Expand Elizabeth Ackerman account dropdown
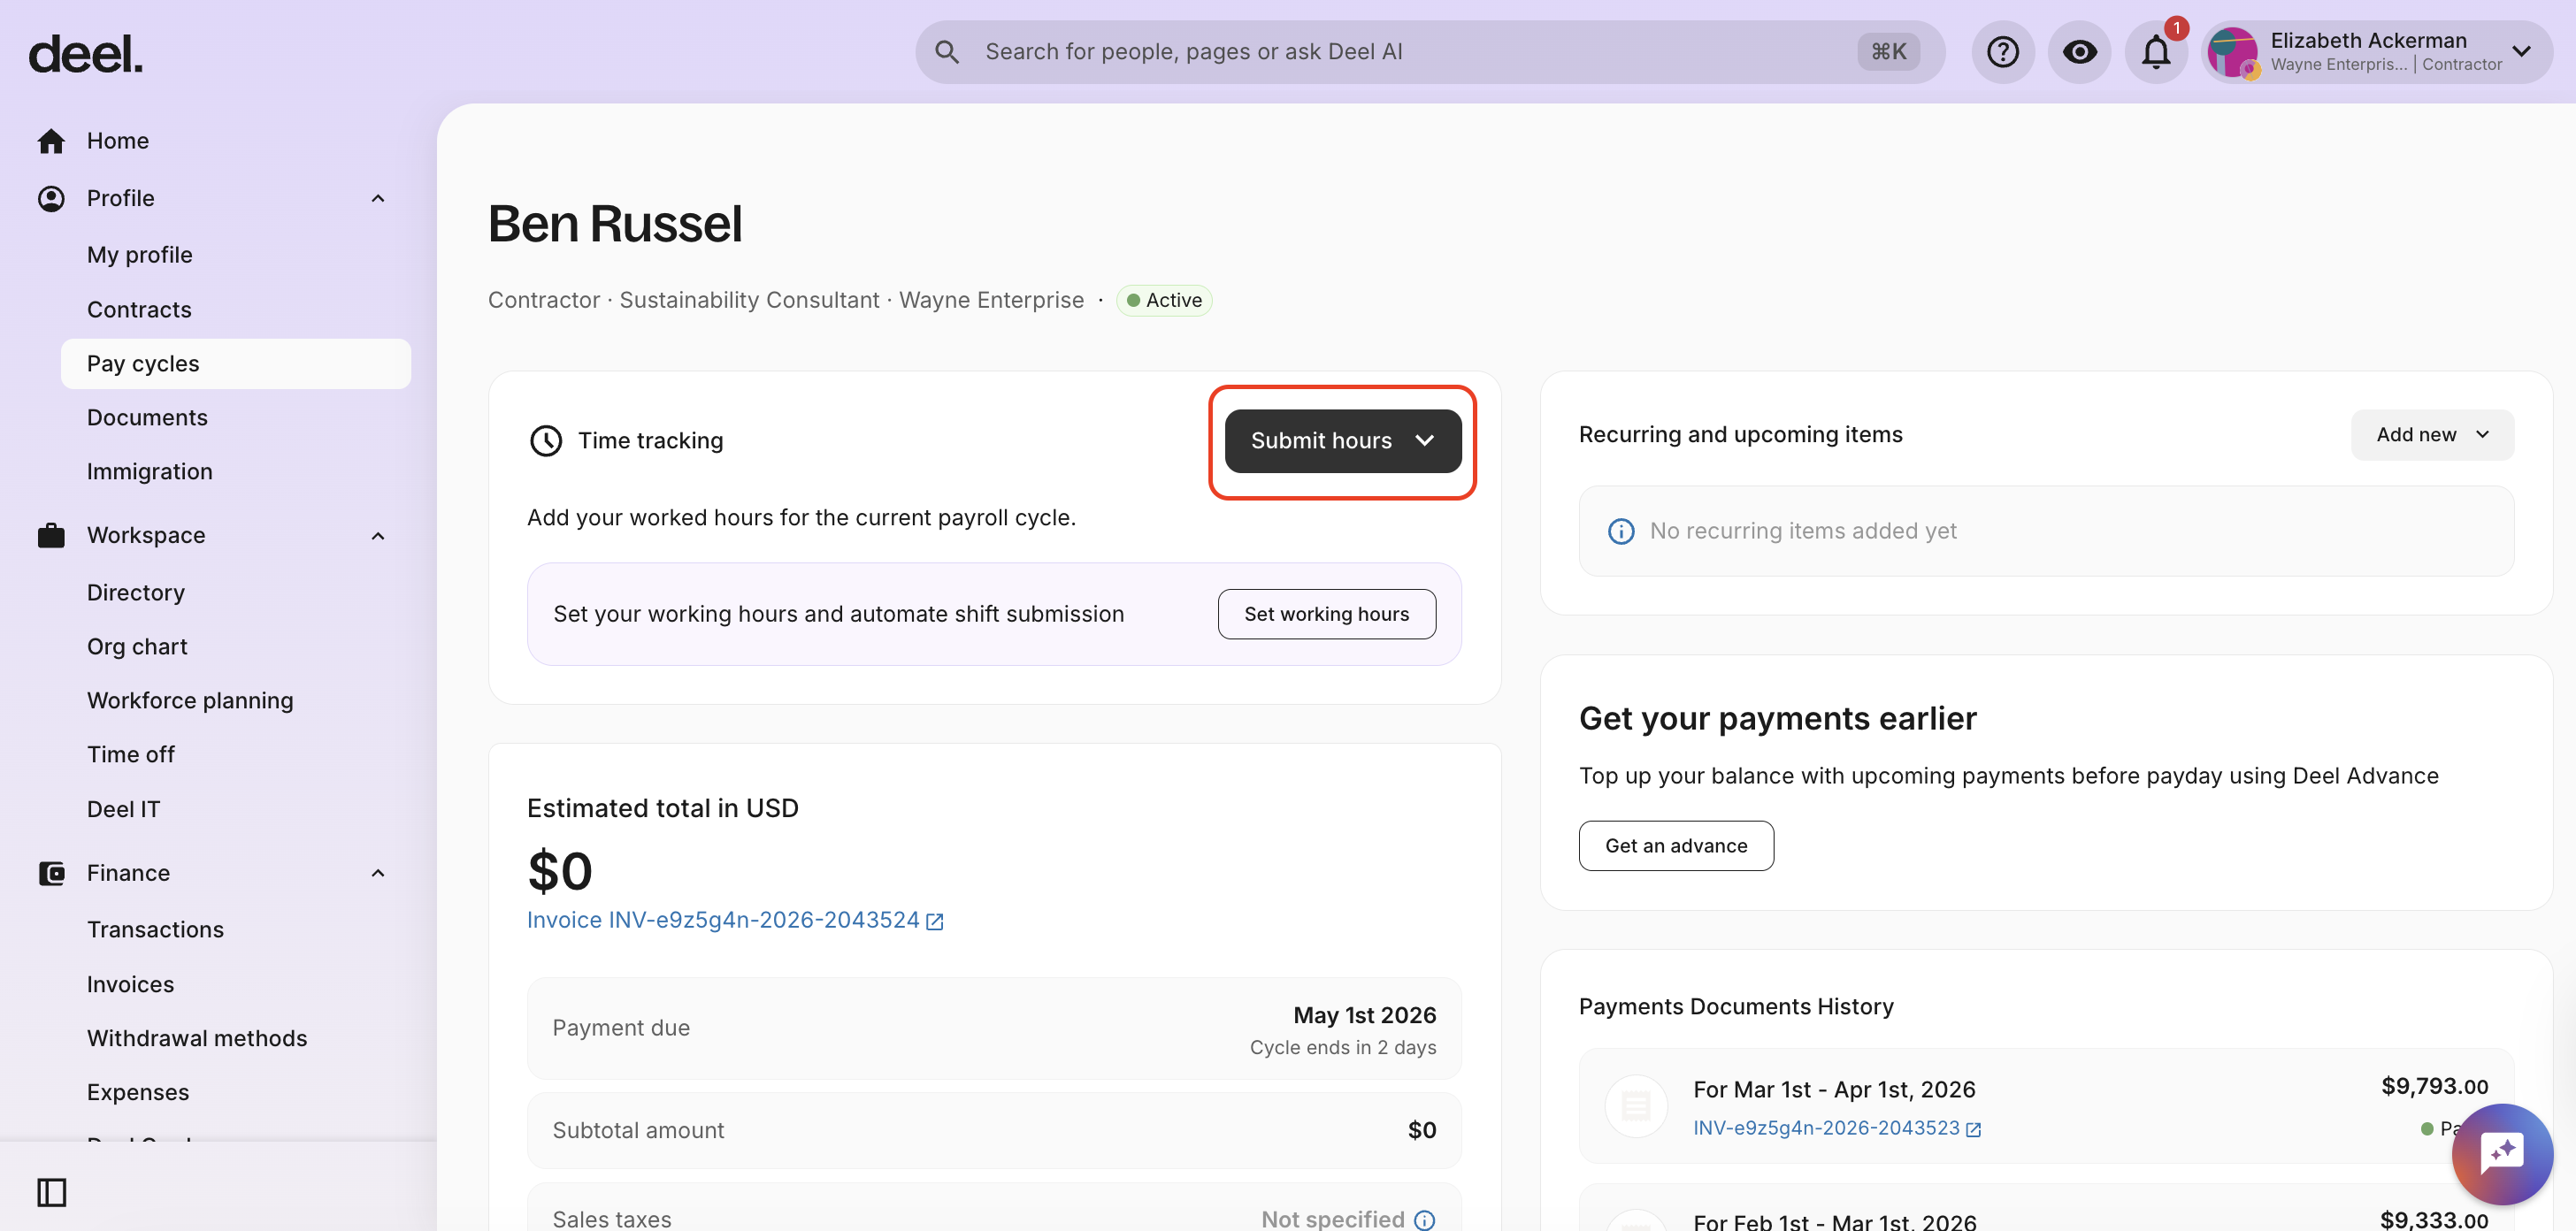The width and height of the screenshot is (2576, 1231). [2521, 52]
